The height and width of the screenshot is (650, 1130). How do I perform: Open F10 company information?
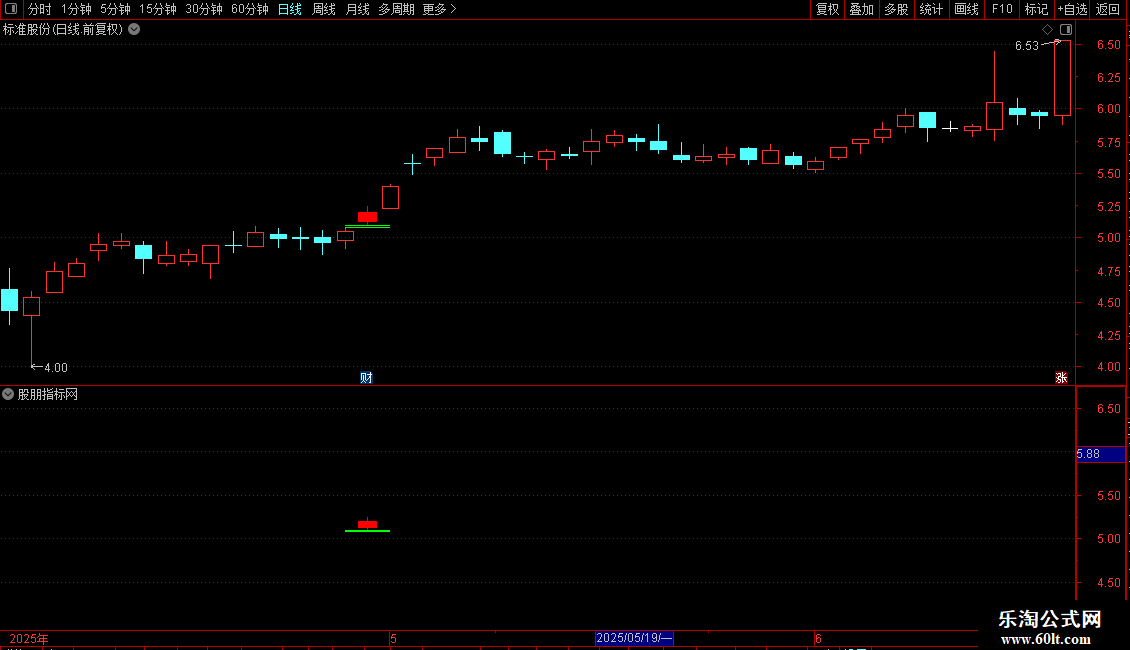click(x=1002, y=9)
